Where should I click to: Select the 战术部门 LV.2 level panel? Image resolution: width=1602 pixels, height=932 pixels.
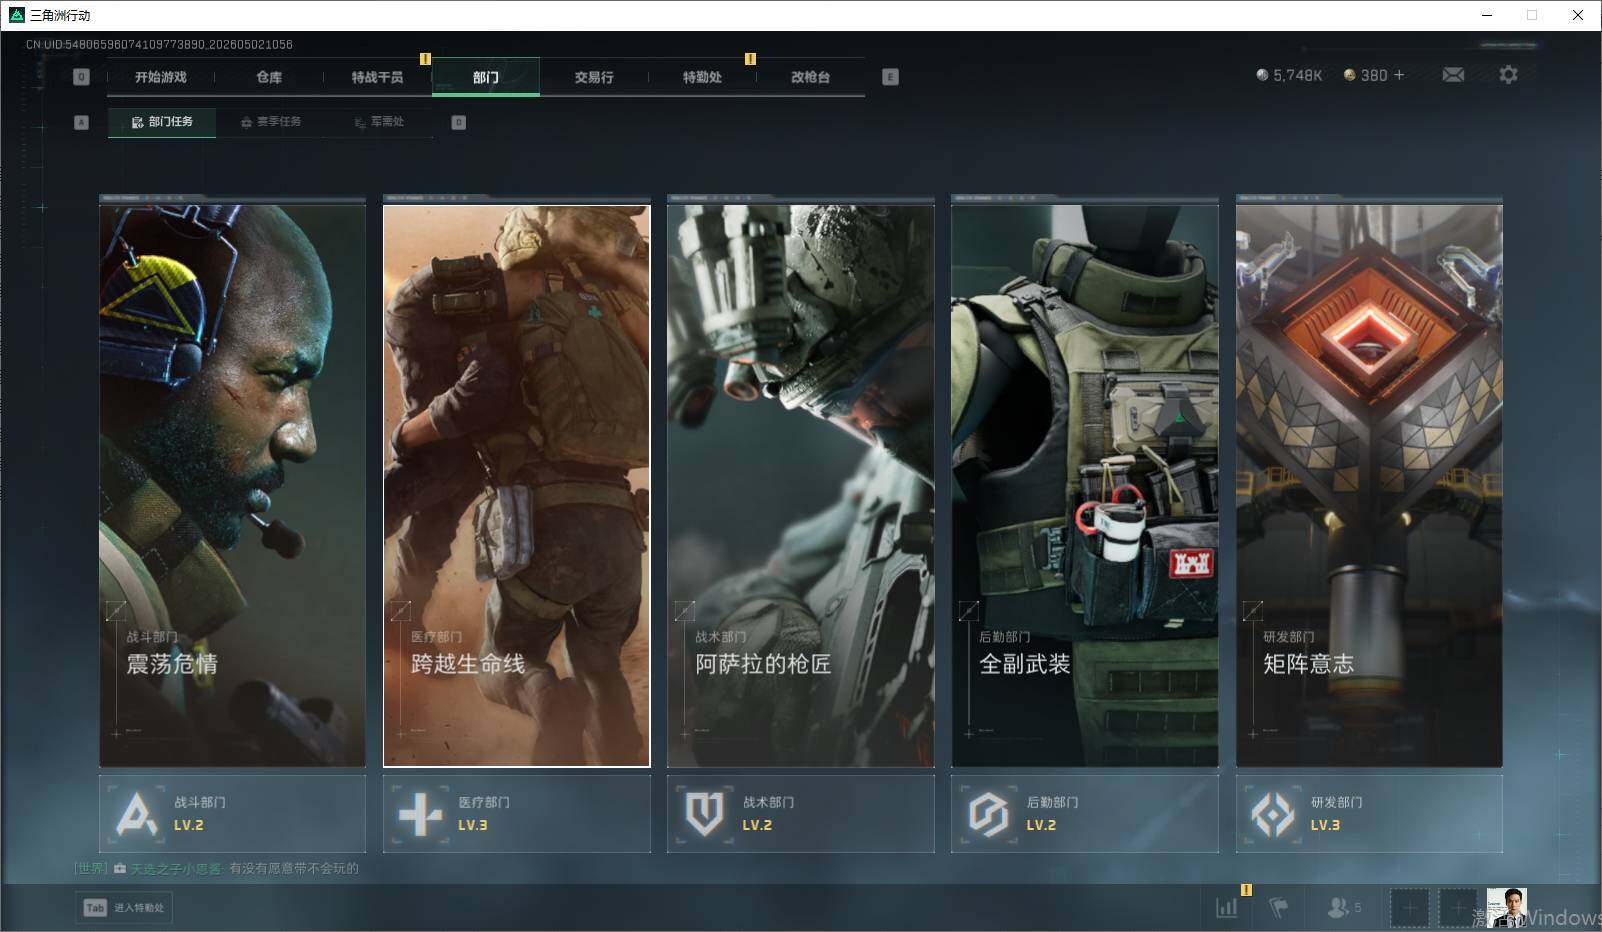click(800, 814)
